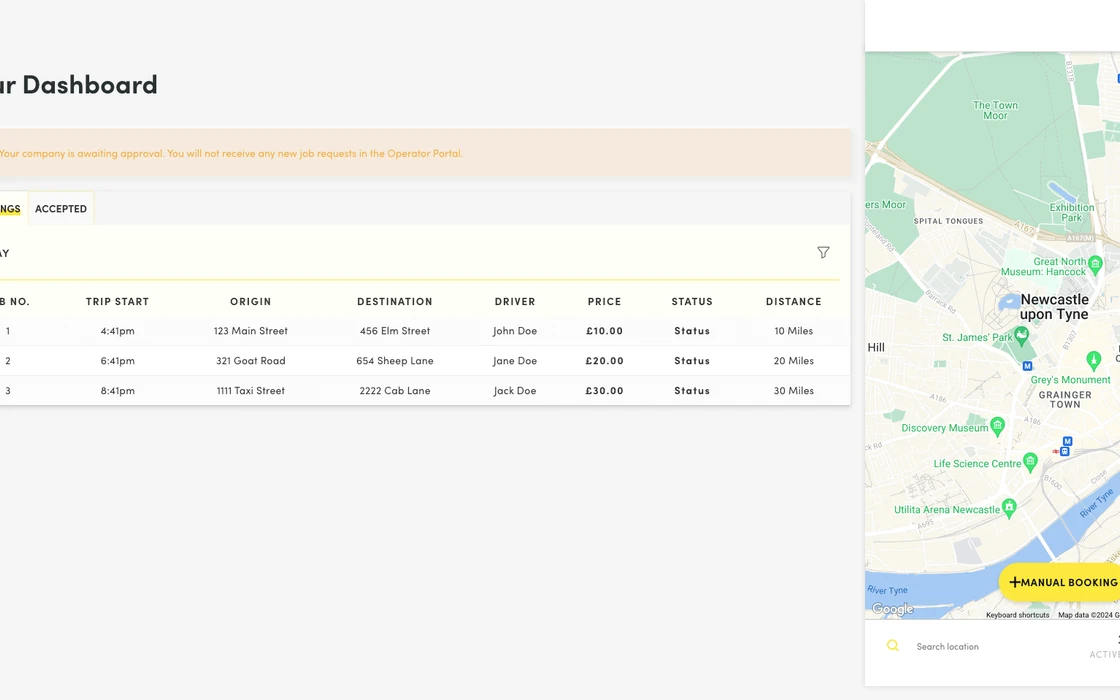Click Exhibition Park label on map
Viewport: 1120px width, 700px height.
point(1071,212)
